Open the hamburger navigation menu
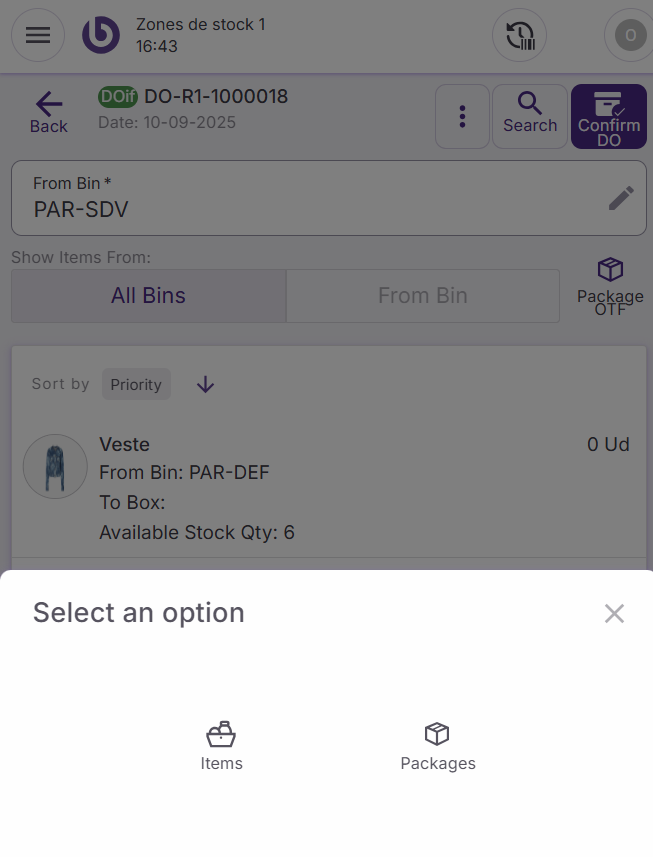The image size is (653, 857). (x=38, y=35)
